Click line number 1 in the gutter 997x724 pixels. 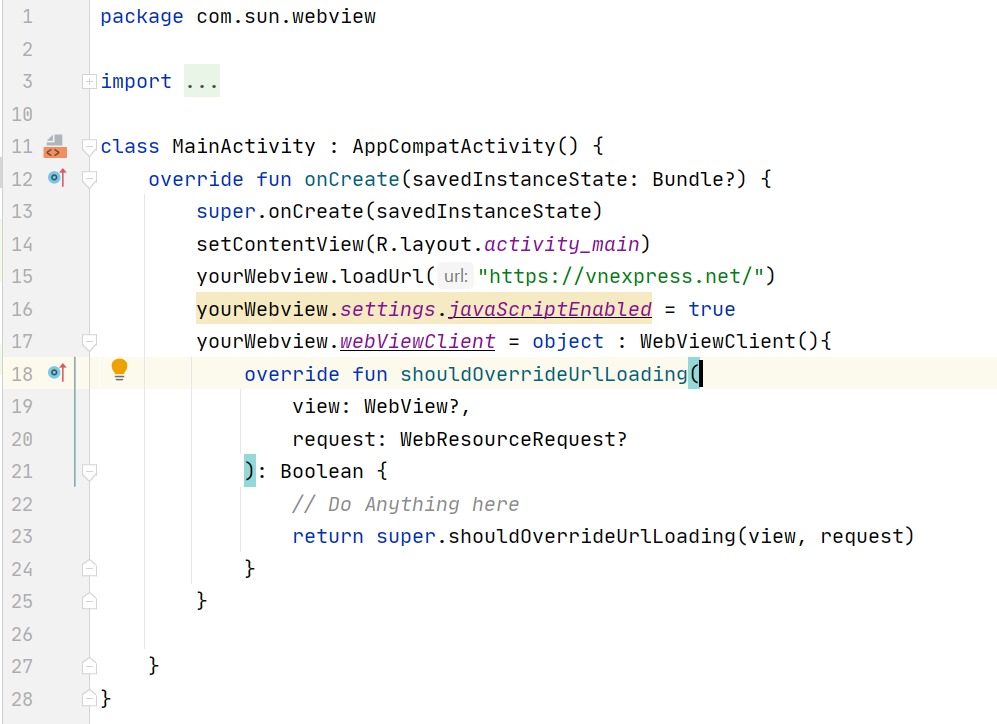coord(27,17)
